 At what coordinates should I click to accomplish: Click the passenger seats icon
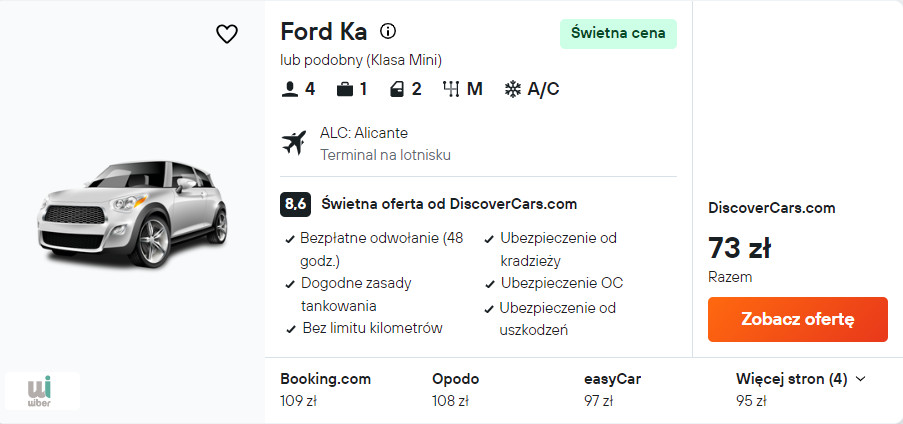point(290,89)
